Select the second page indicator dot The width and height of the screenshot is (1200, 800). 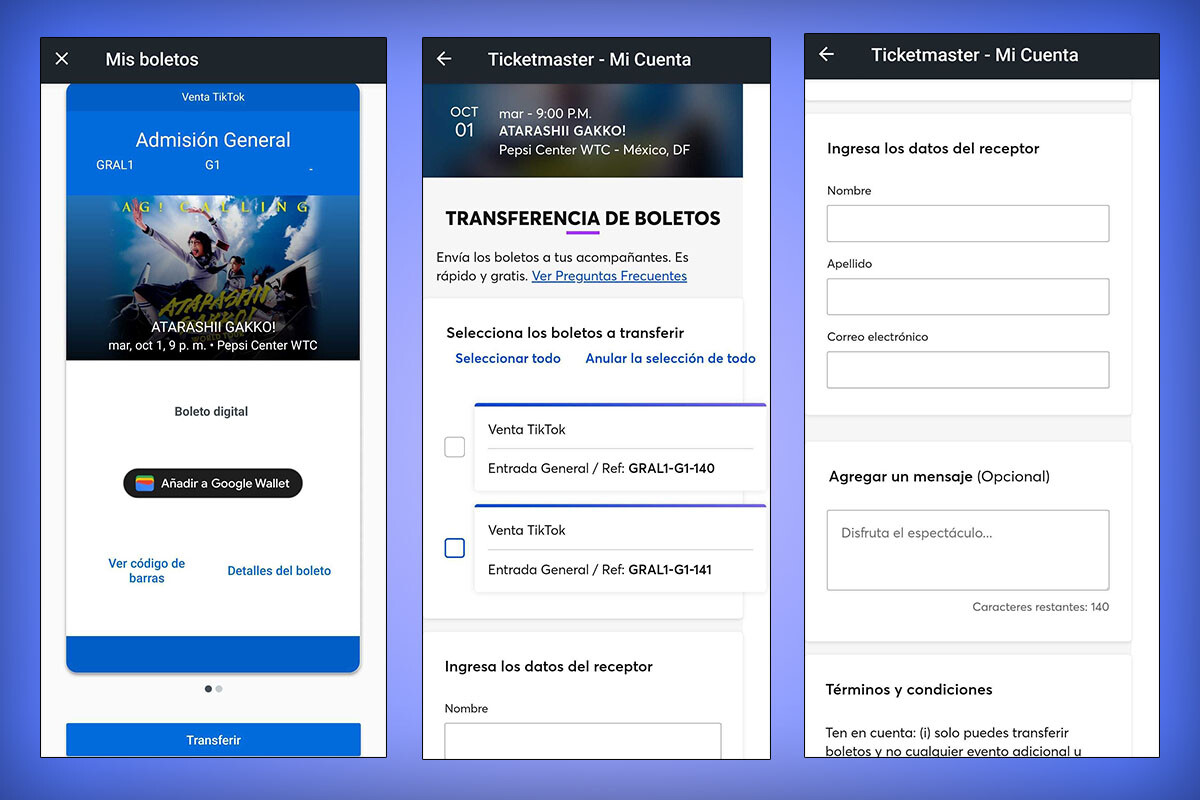(x=219, y=688)
